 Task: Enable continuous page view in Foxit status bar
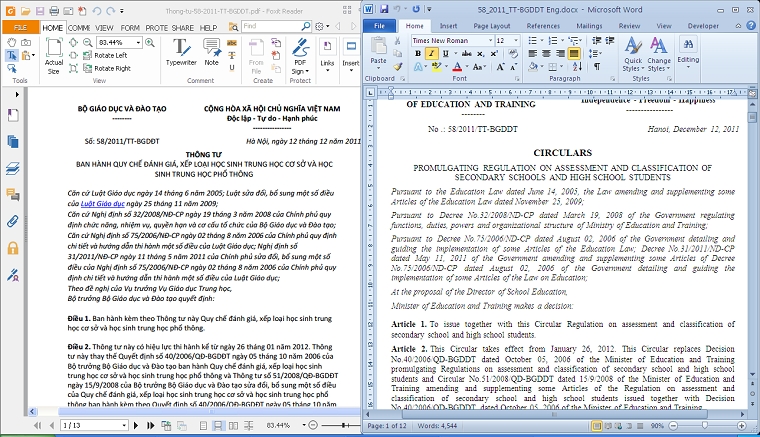pos(218,425)
